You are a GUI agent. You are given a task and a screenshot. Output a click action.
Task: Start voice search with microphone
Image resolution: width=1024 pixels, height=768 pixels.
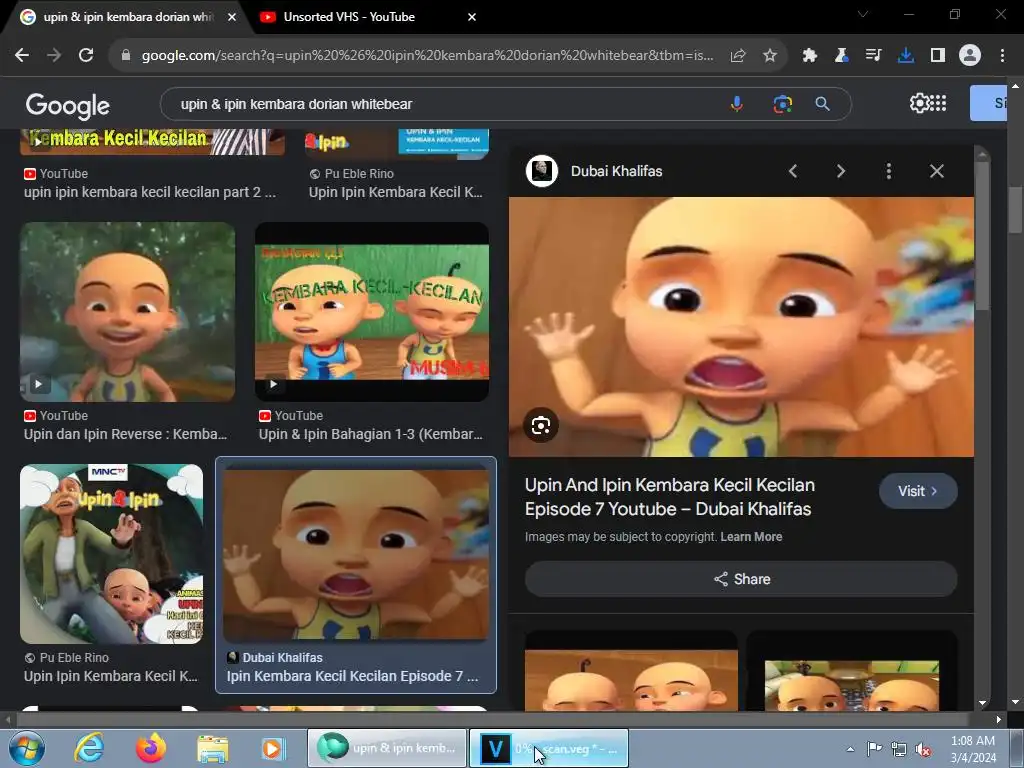[737, 104]
